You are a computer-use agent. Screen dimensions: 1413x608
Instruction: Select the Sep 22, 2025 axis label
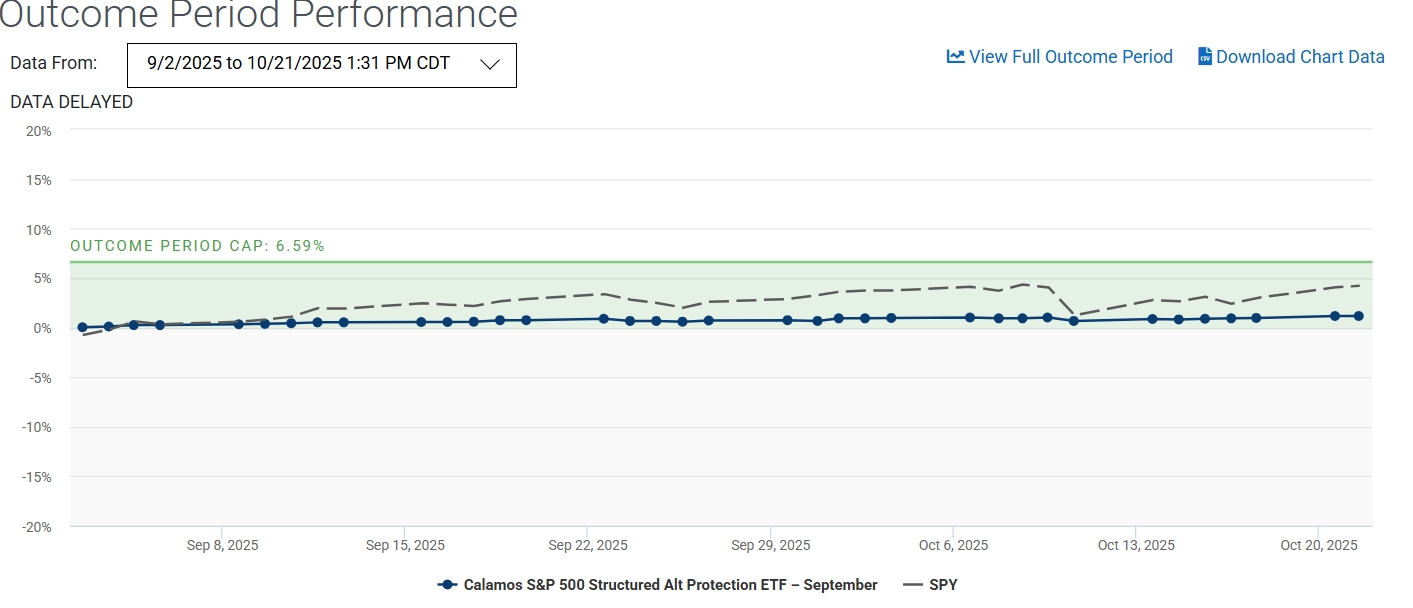[588, 545]
